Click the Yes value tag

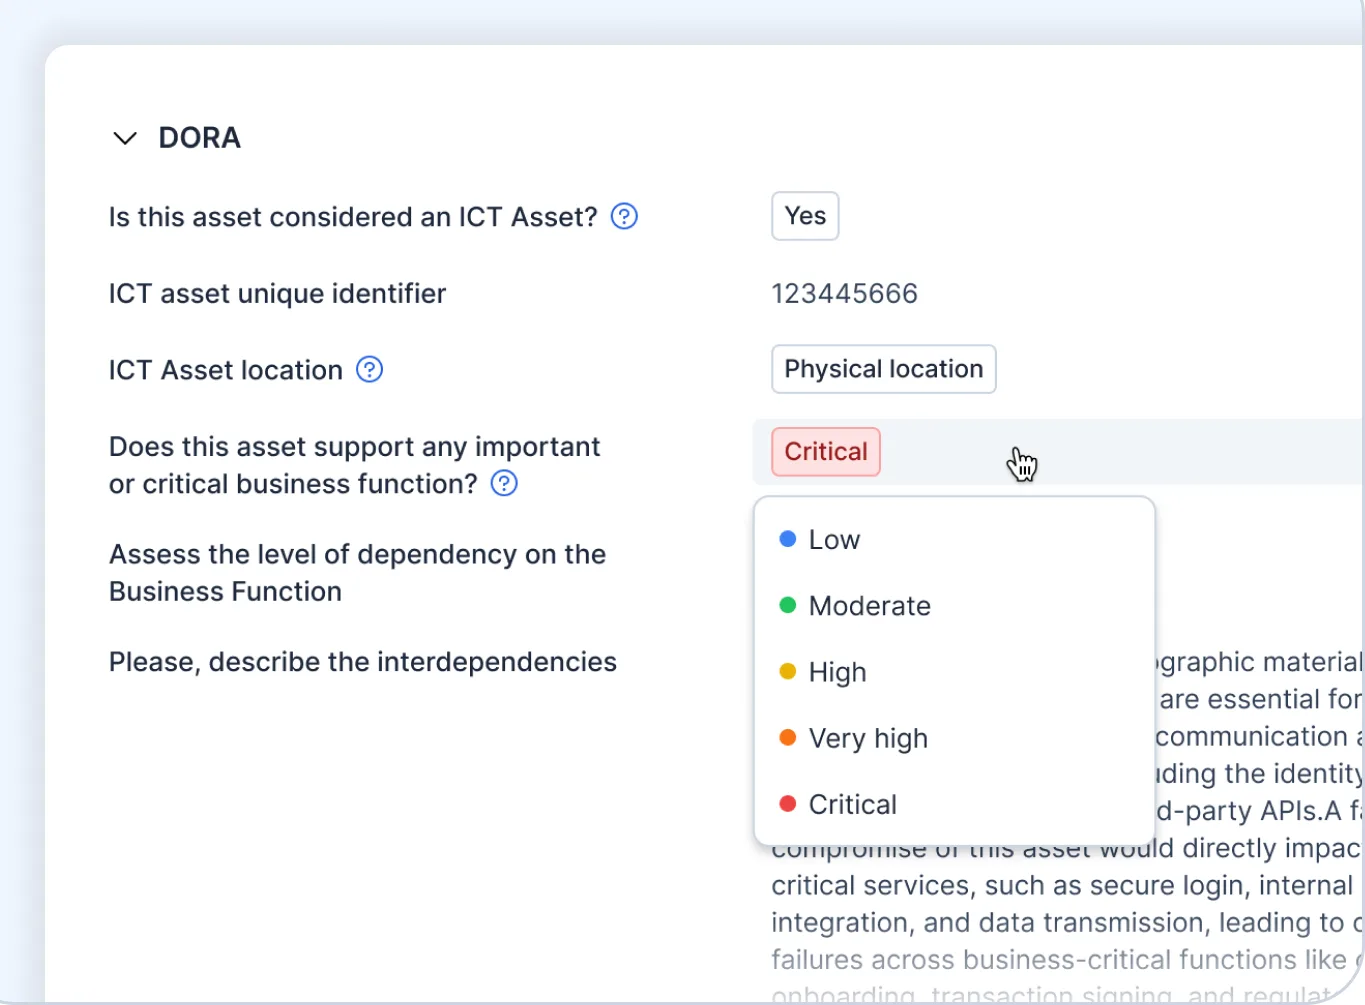pos(805,216)
